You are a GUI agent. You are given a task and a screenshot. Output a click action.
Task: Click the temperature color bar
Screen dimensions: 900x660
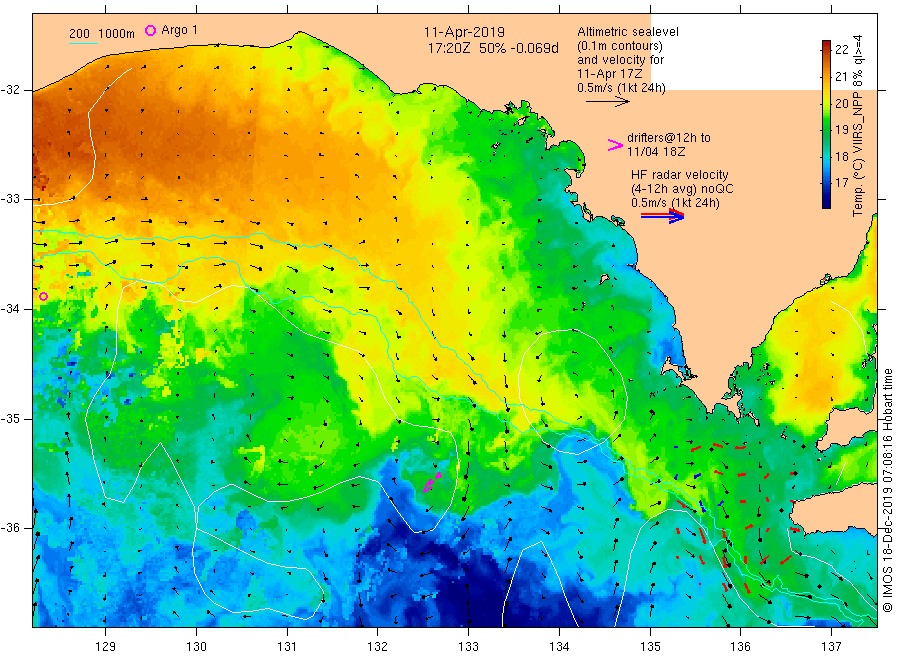827,124
